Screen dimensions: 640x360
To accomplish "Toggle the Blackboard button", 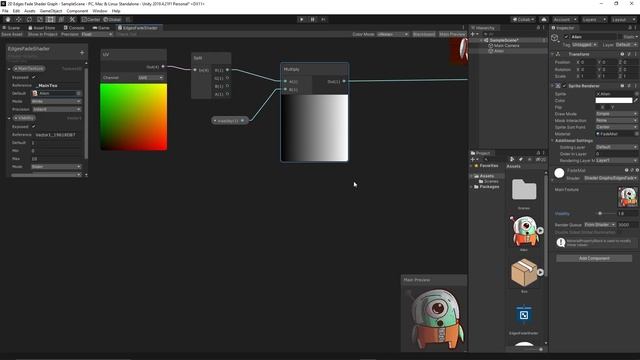I will coord(424,34).
